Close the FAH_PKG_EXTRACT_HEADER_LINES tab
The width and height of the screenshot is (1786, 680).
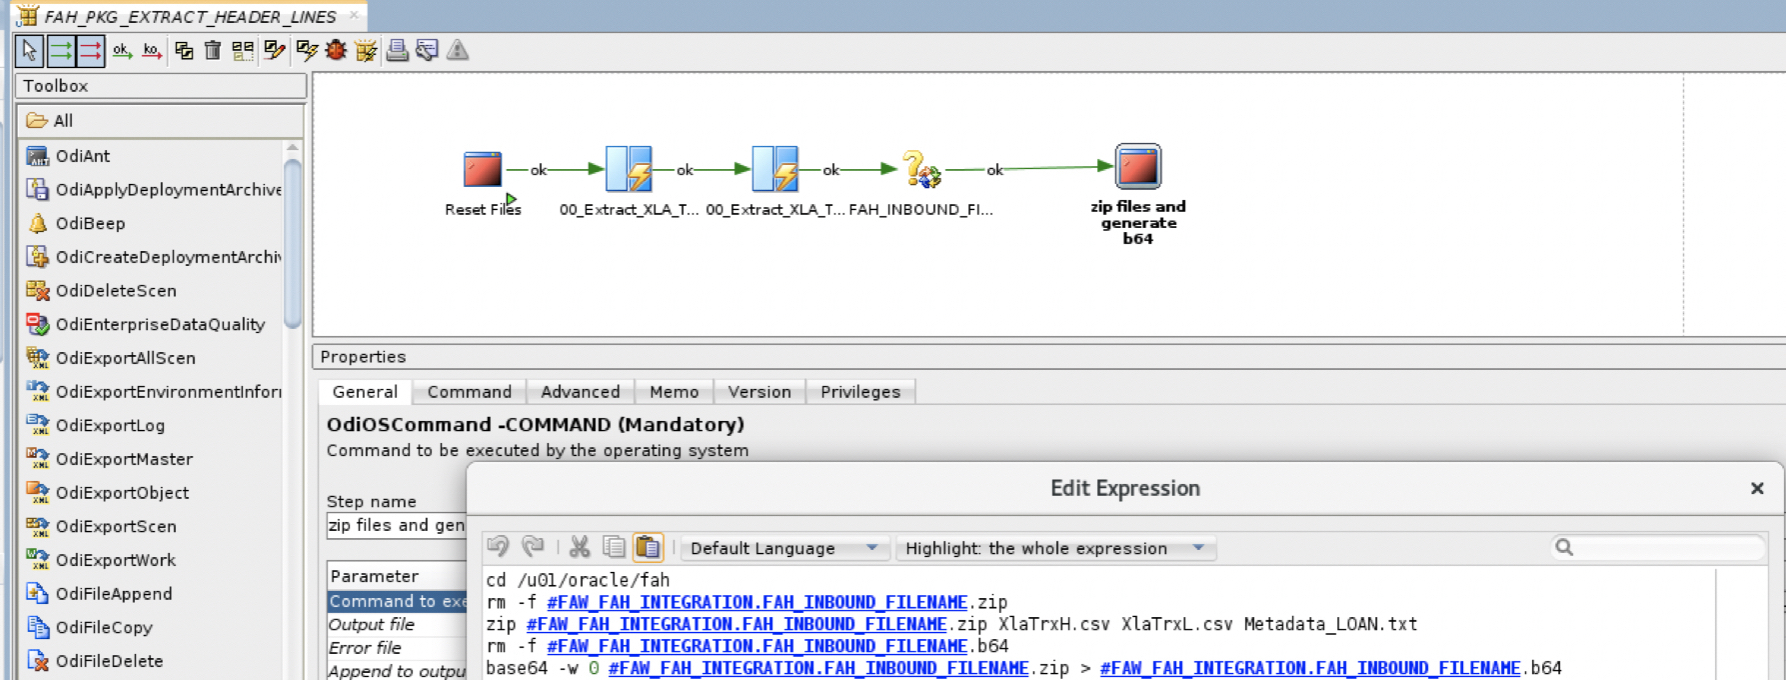point(353,15)
